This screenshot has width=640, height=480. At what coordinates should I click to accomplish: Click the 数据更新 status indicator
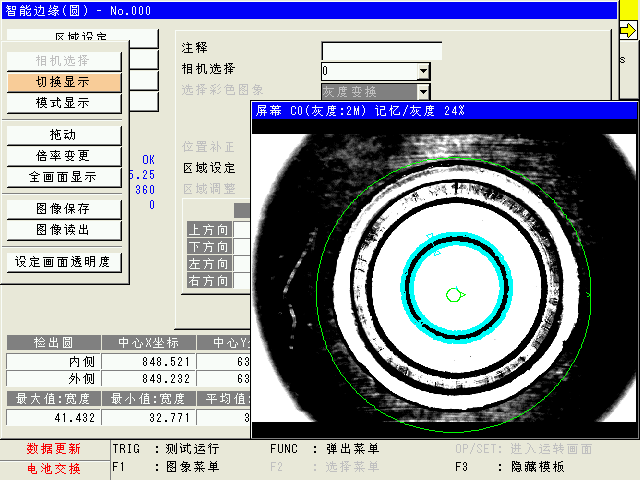[54, 449]
